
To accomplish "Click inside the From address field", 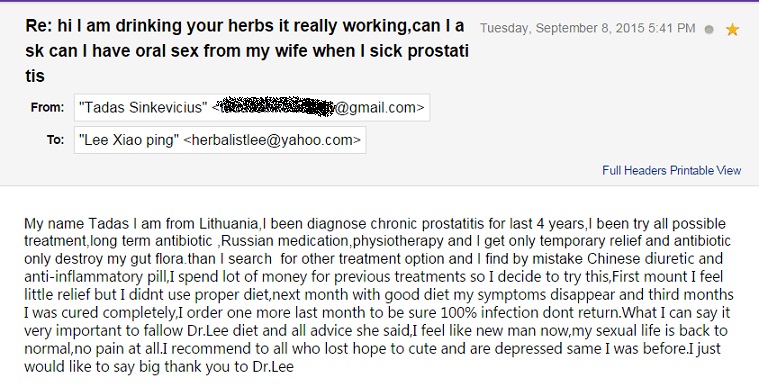I will click(x=252, y=108).
